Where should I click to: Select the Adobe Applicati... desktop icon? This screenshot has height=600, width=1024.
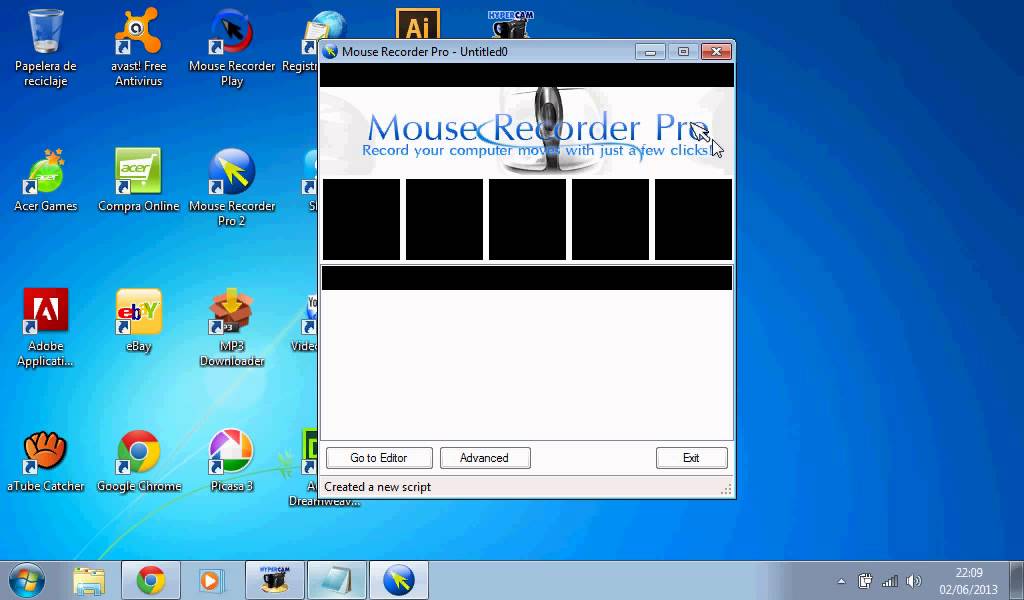[46, 328]
